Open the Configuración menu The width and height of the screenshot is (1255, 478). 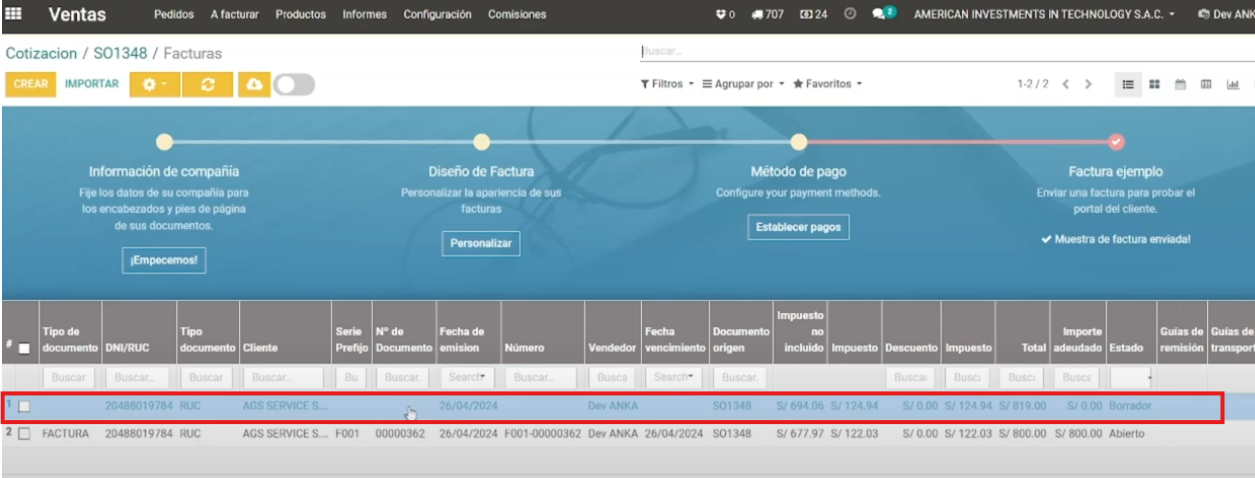pyautogui.click(x=437, y=15)
